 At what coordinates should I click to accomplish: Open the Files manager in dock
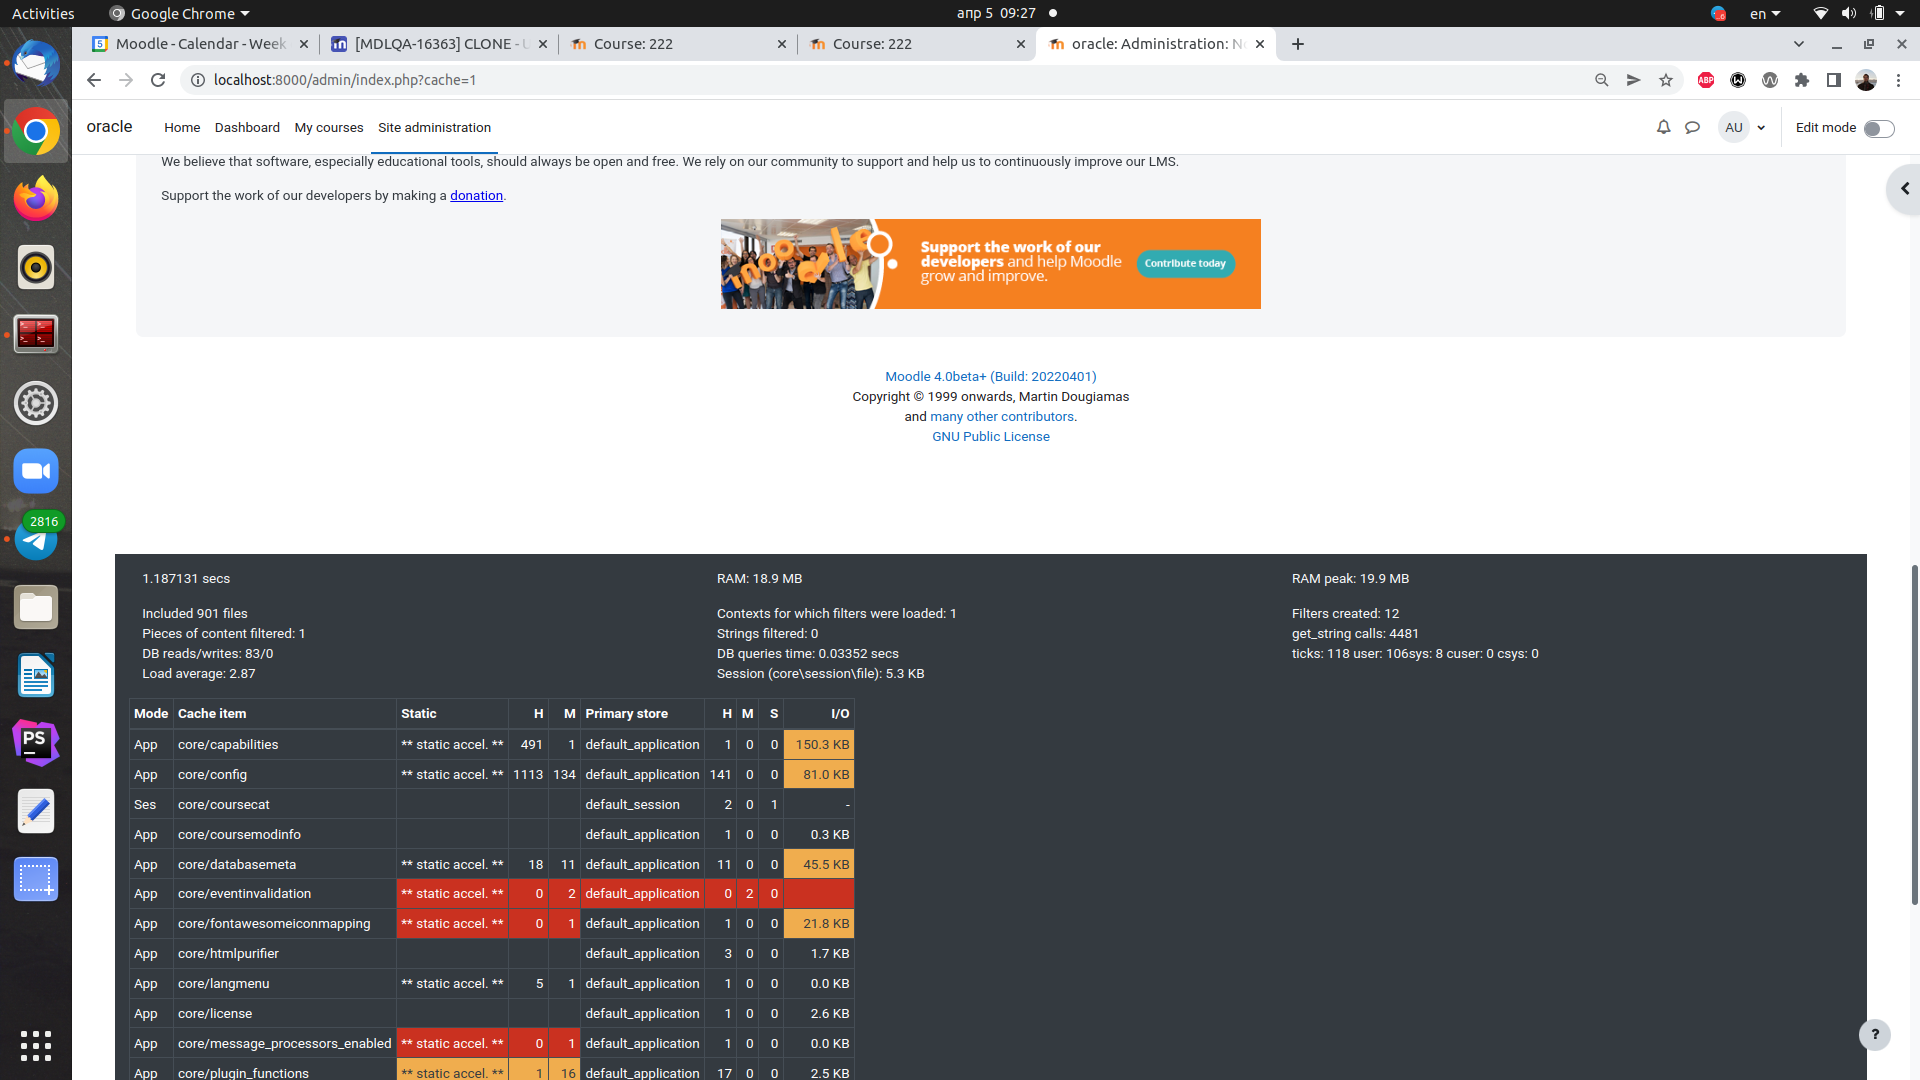pyautogui.click(x=36, y=607)
